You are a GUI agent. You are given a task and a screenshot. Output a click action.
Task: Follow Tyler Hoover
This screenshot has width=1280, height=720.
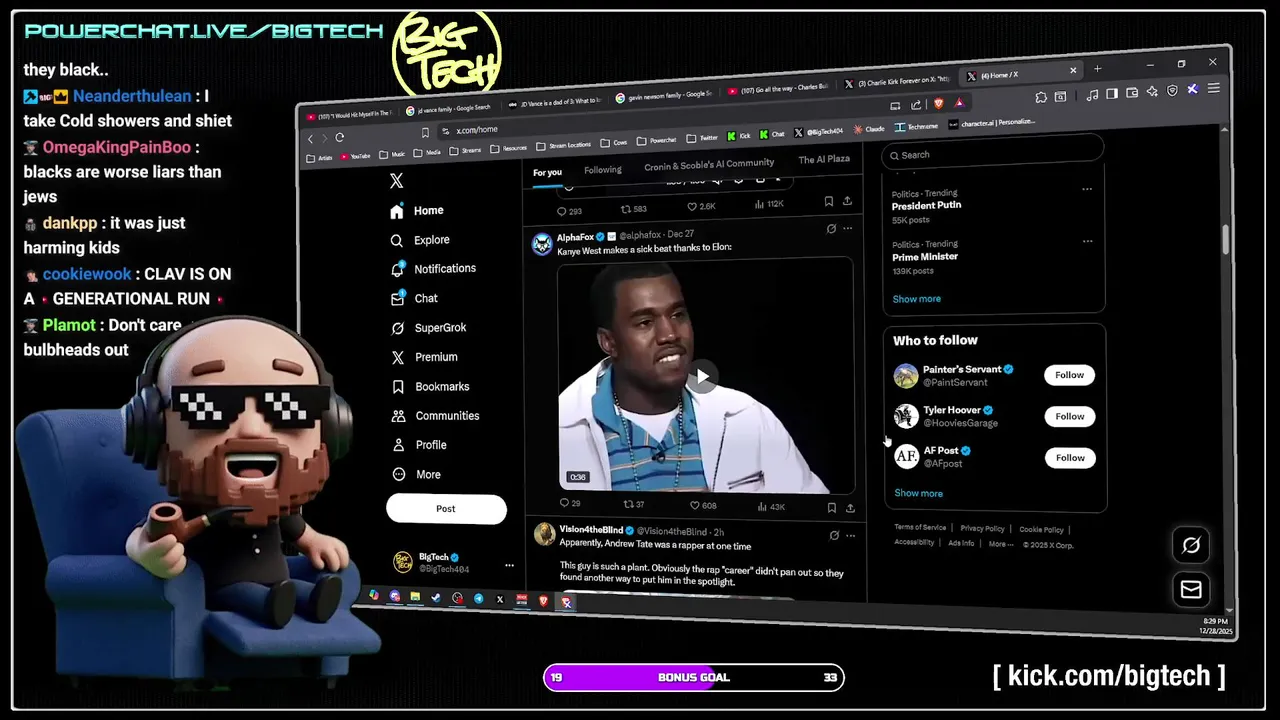coord(1070,416)
